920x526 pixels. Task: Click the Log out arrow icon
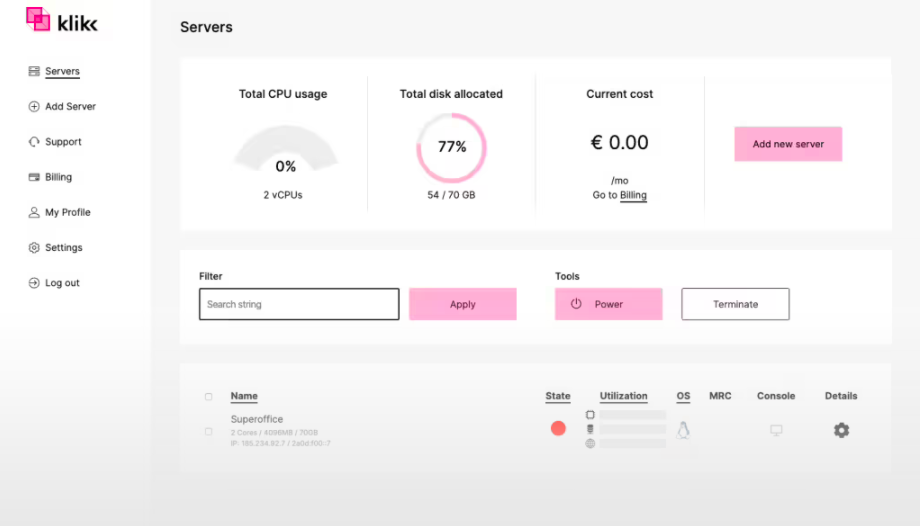(34, 283)
